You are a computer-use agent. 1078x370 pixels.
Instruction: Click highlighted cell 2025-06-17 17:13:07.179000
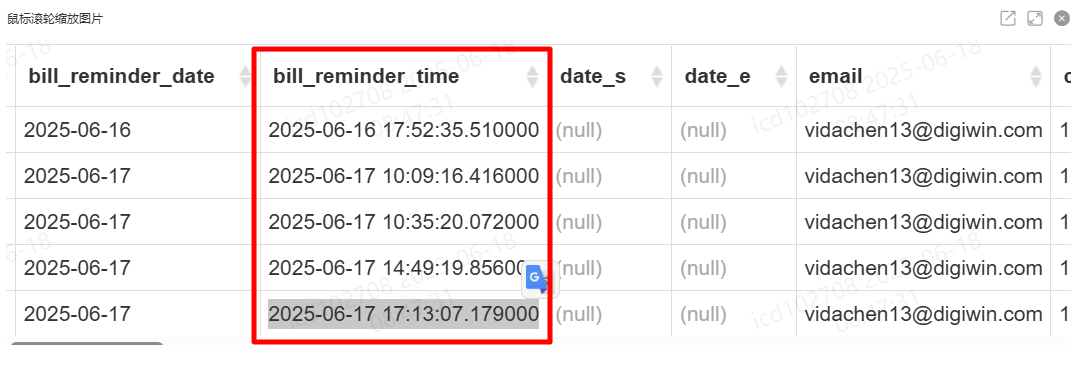404,314
